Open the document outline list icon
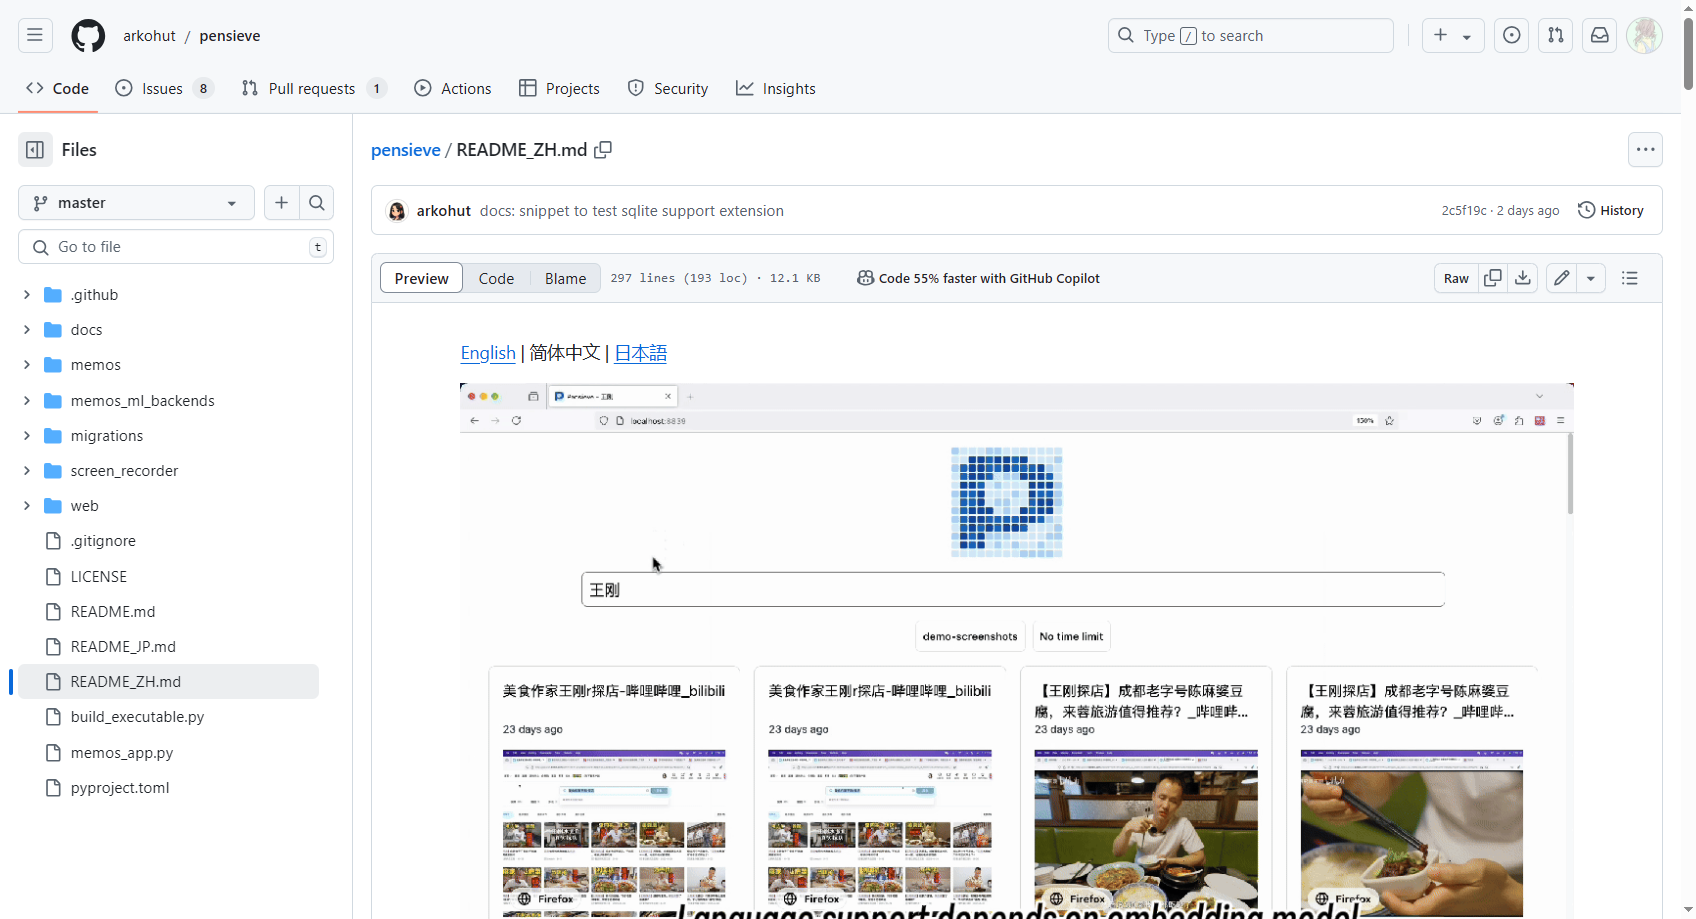 (1630, 278)
